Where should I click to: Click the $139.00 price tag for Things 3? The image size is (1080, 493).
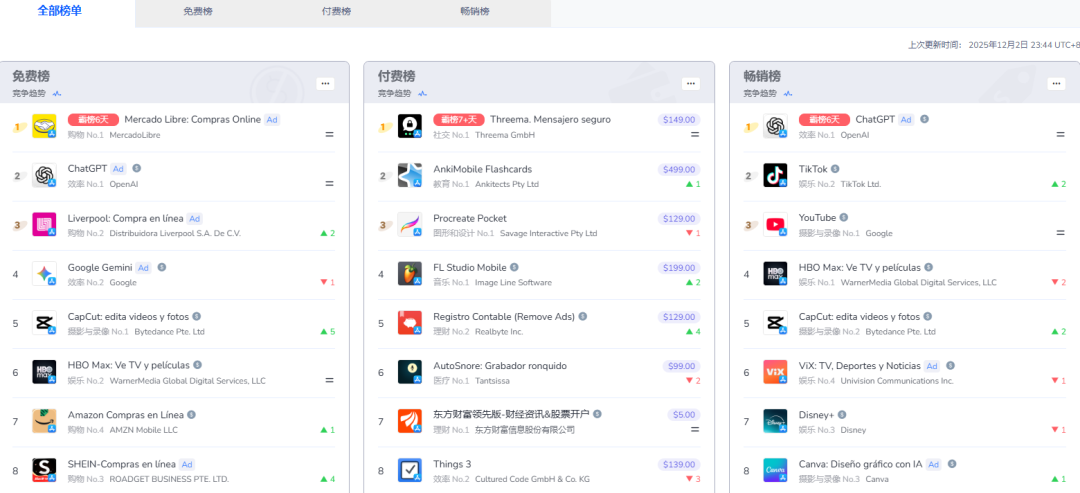[678, 465]
